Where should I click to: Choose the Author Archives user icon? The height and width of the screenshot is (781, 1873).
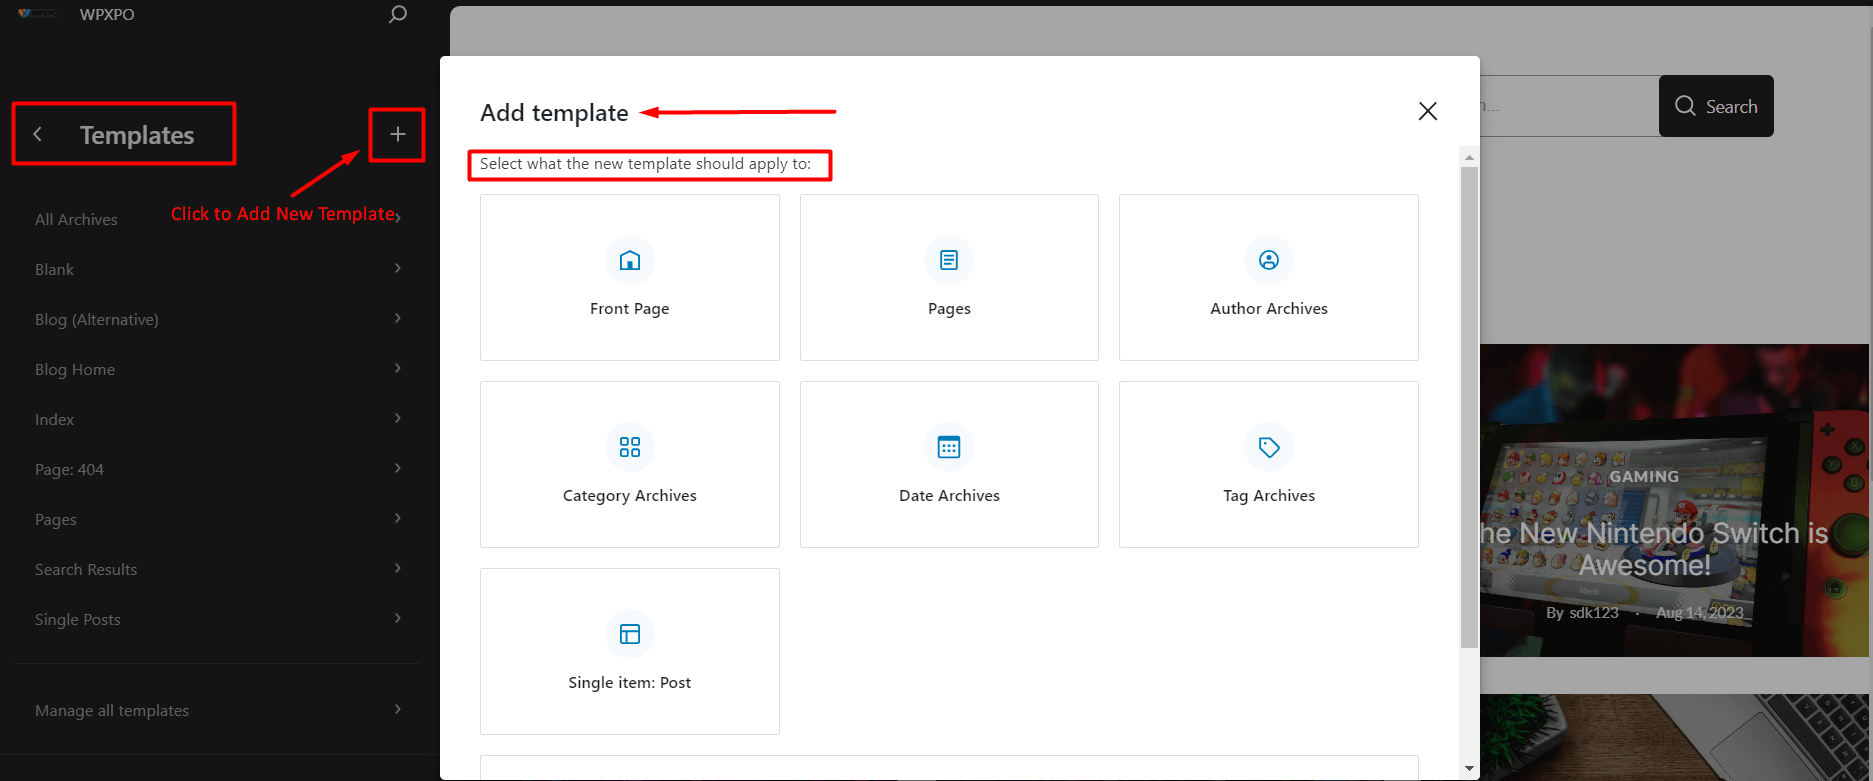(x=1268, y=261)
